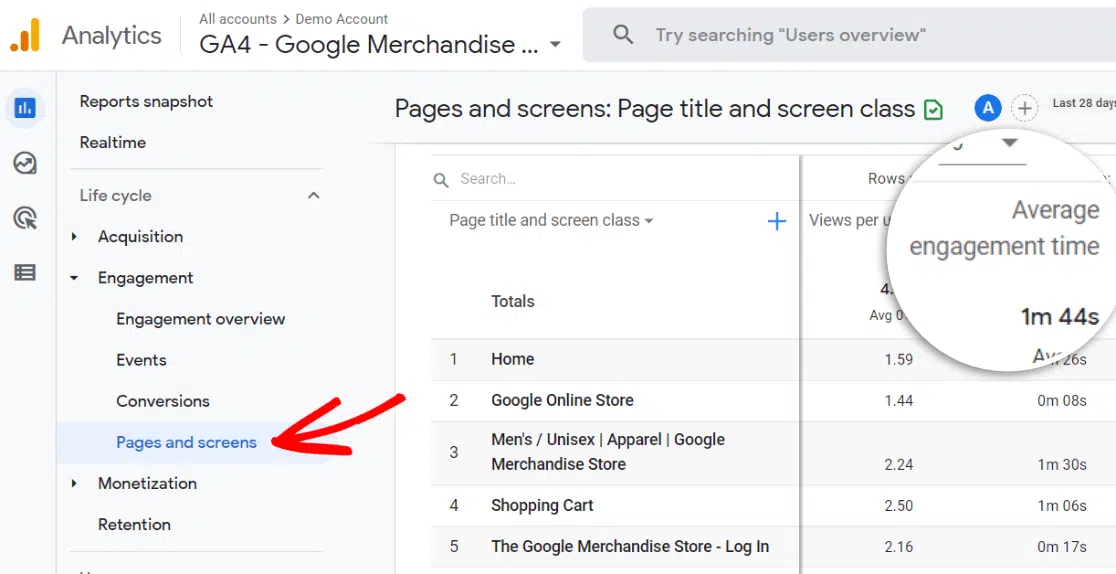The height and width of the screenshot is (574, 1116).
Task: Select Pages and screens report
Action: click(186, 442)
